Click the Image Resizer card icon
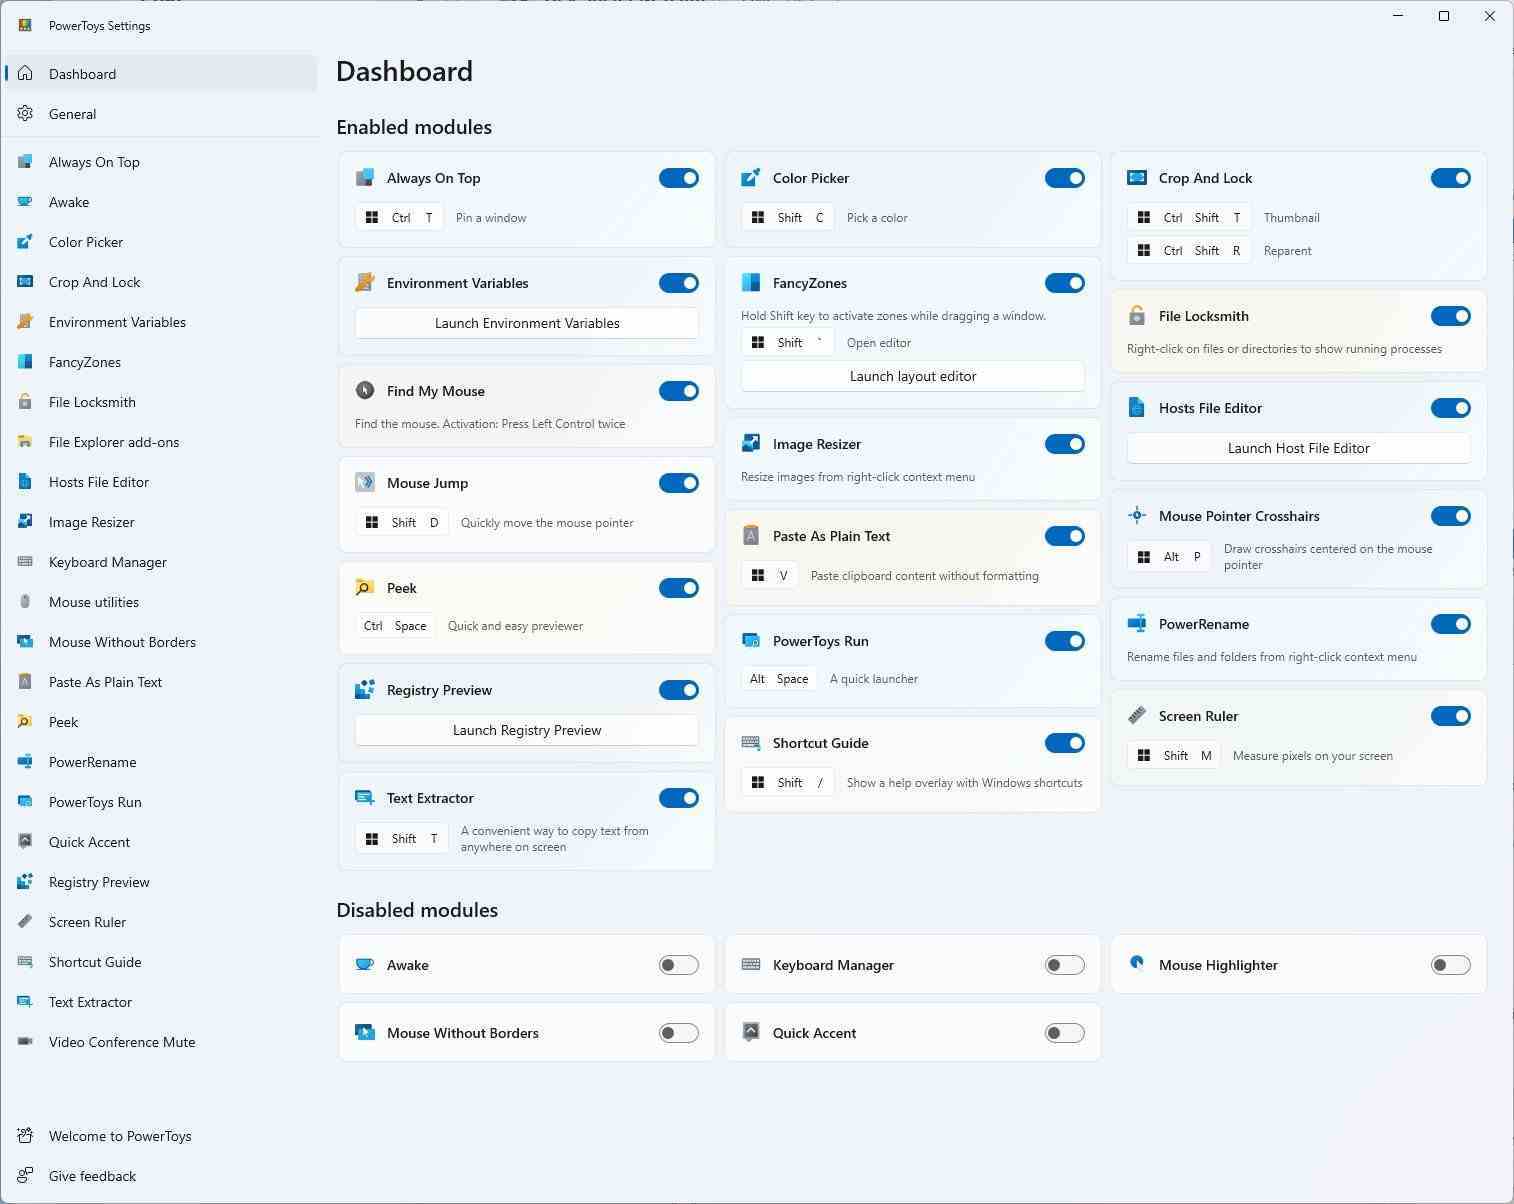The height and width of the screenshot is (1204, 1514). point(751,444)
